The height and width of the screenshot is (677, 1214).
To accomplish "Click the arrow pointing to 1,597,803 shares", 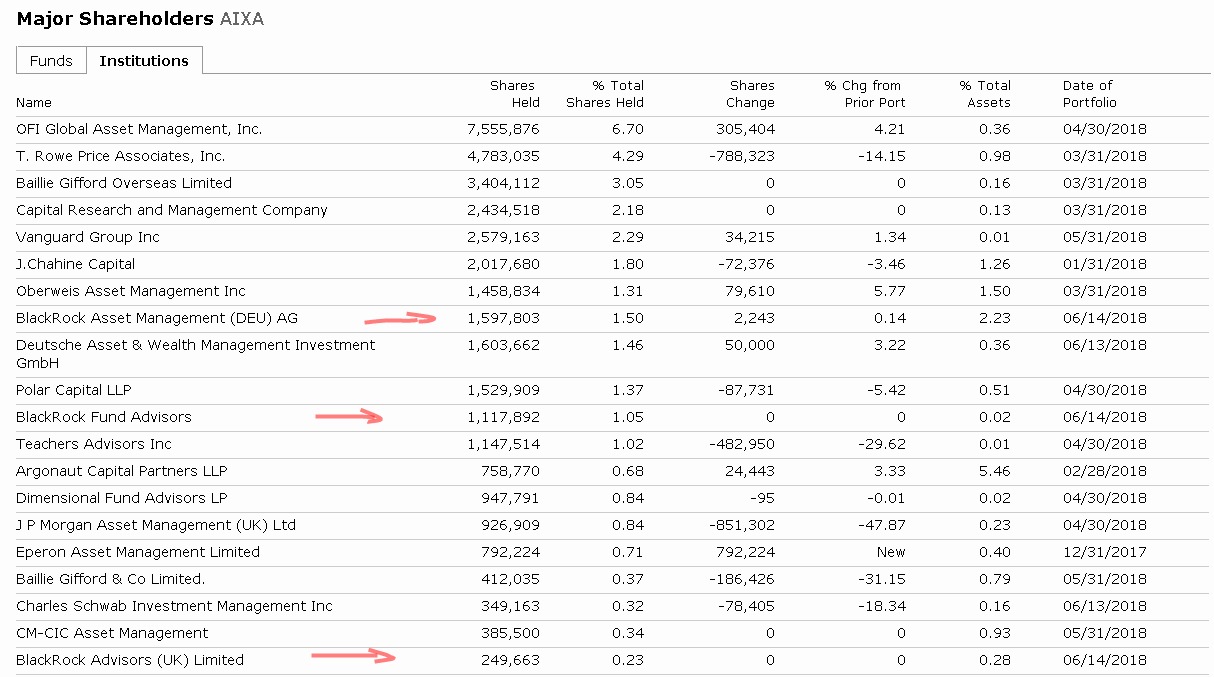I will pyautogui.click(x=401, y=319).
